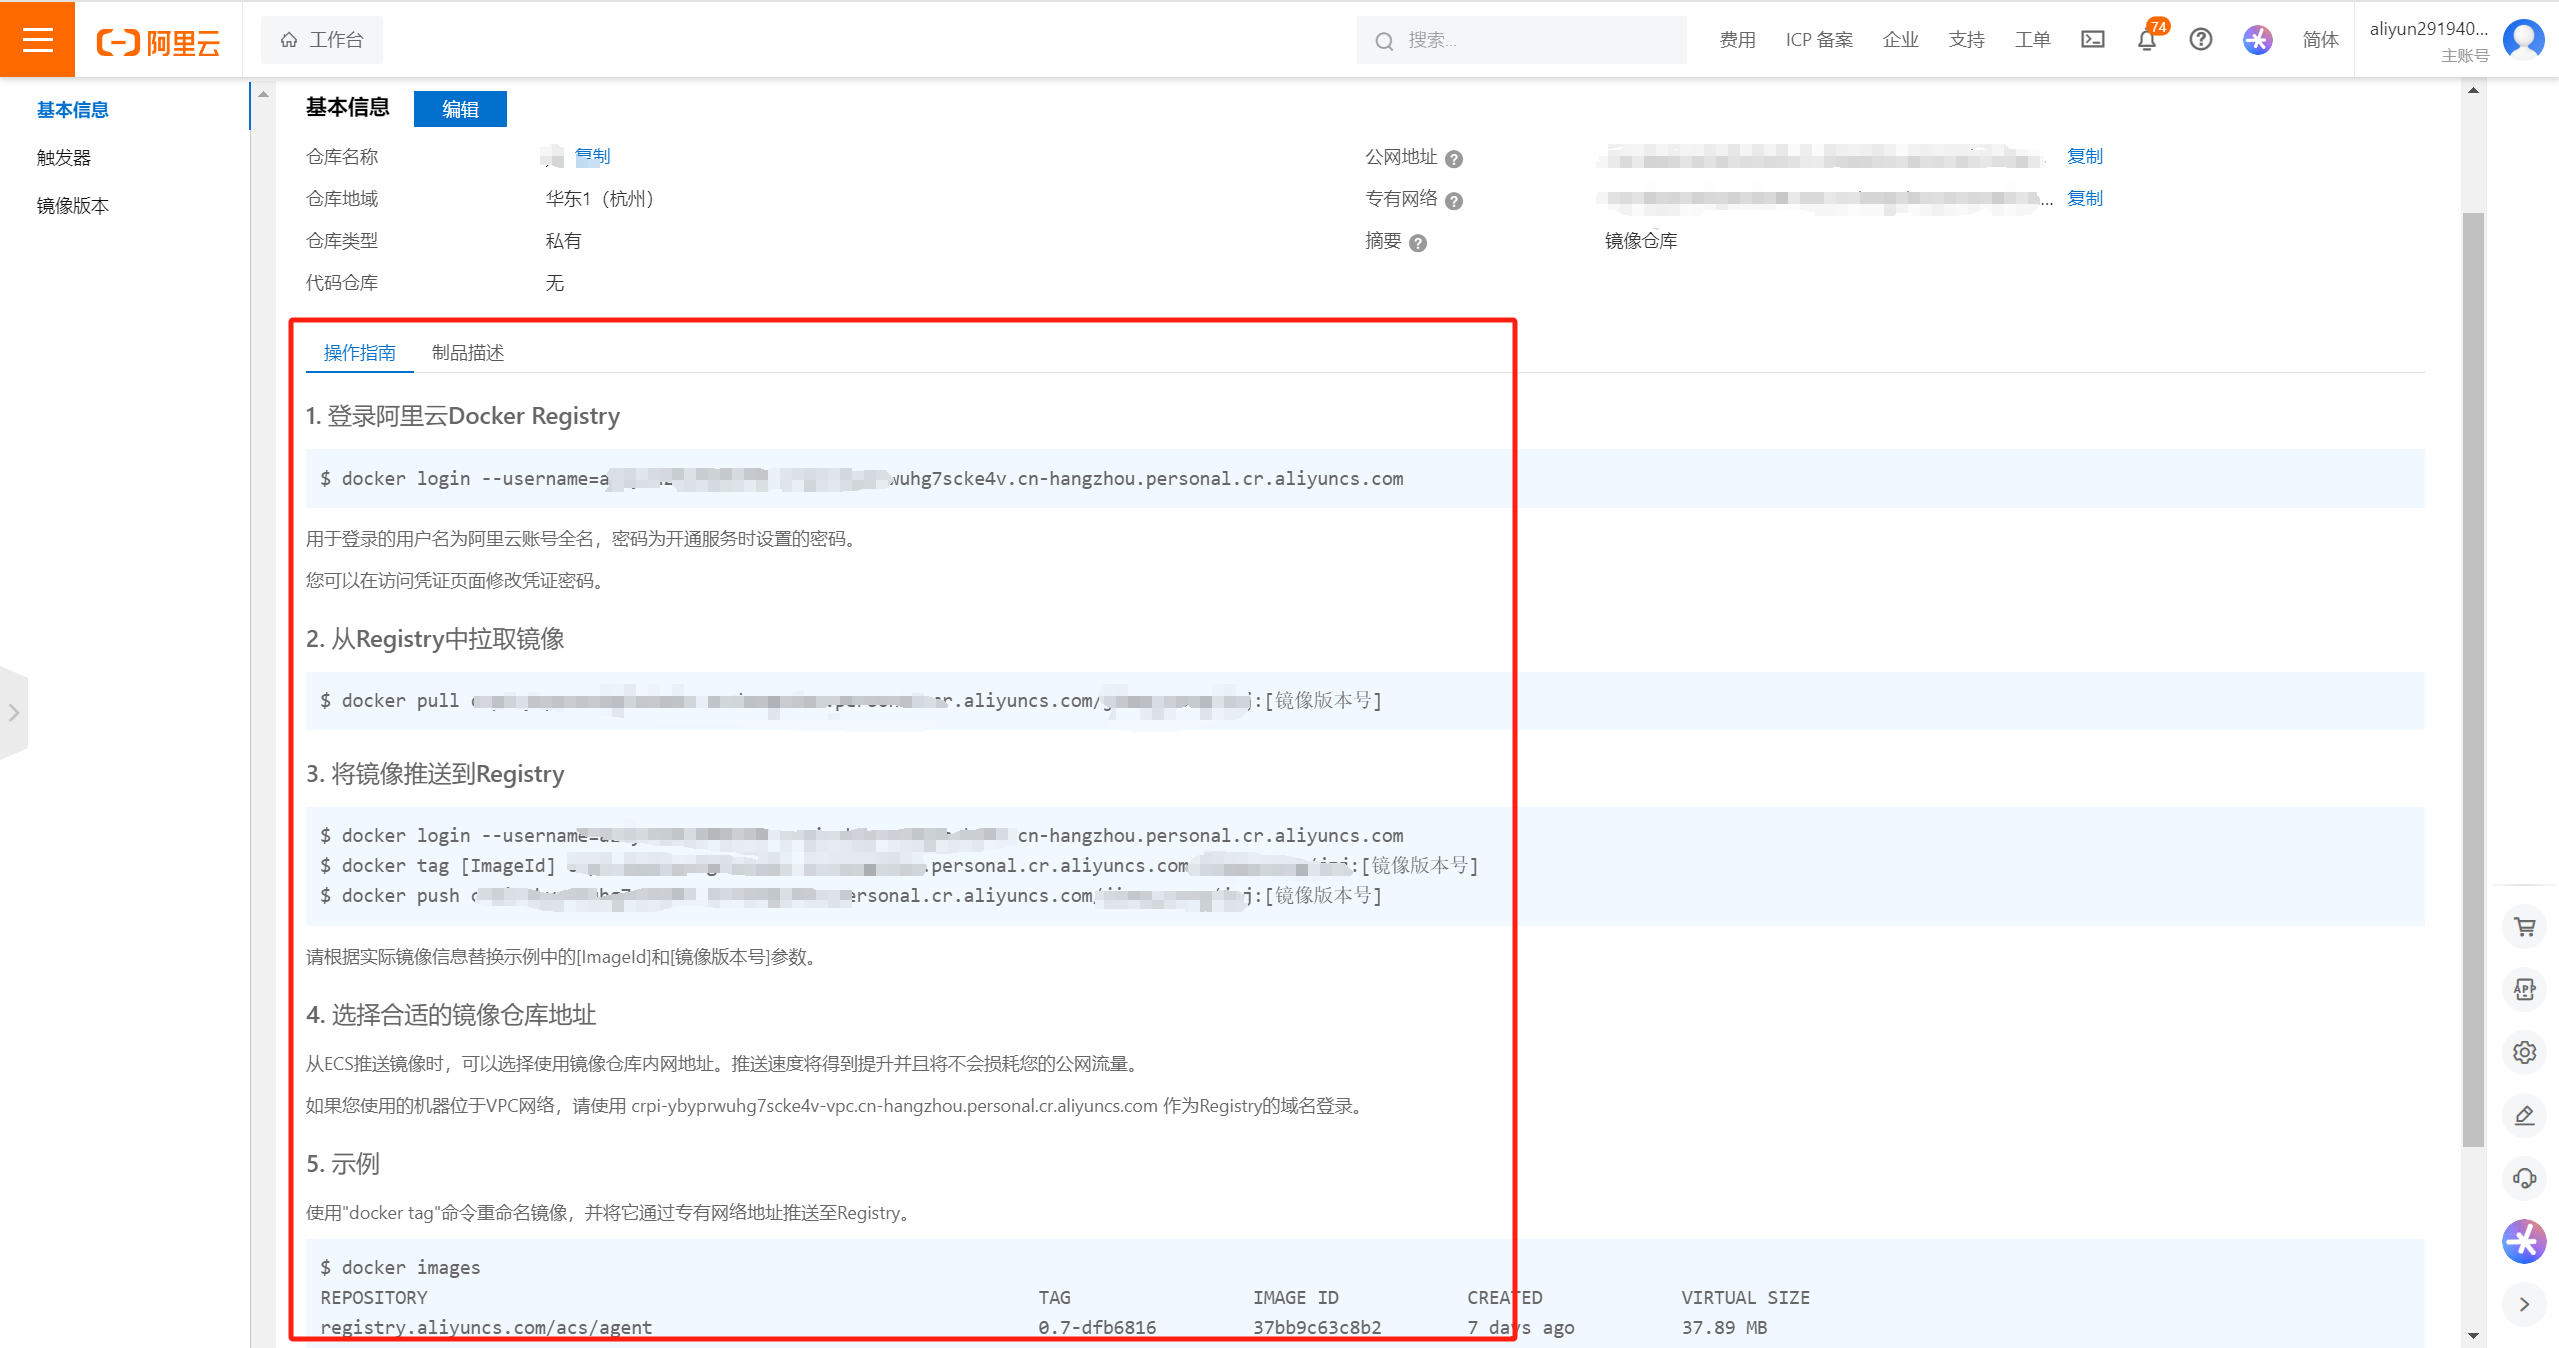Open the settings gear floating icon

pos(2524,1052)
